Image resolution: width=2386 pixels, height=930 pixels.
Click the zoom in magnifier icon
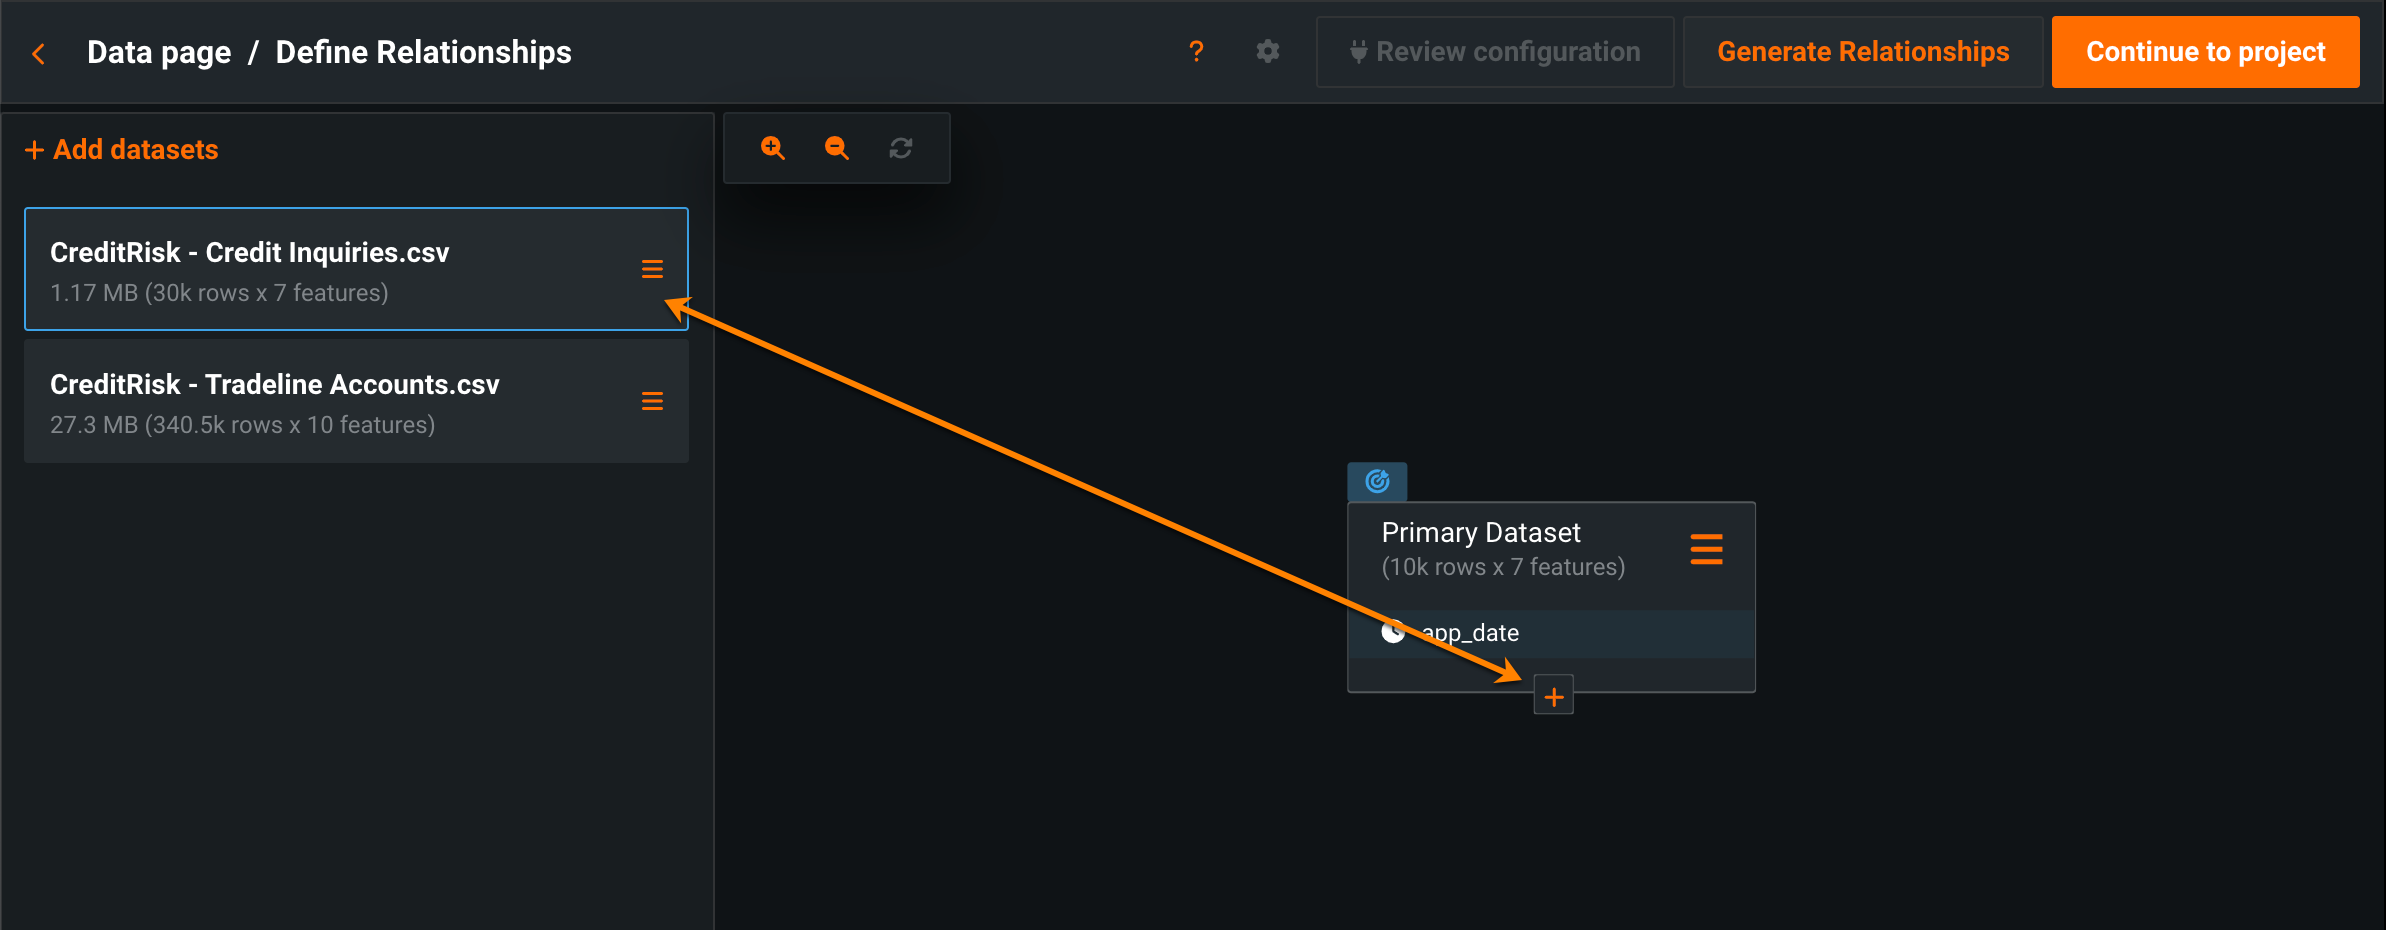(x=773, y=148)
